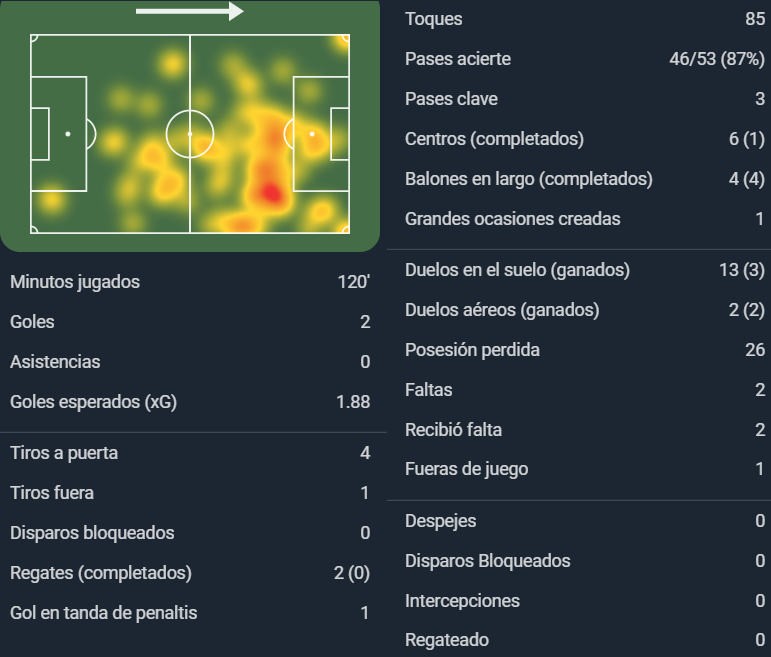
Task: Click the Goles esperados (xG) label
Action: pyautogui.click(x=93, y=402)
